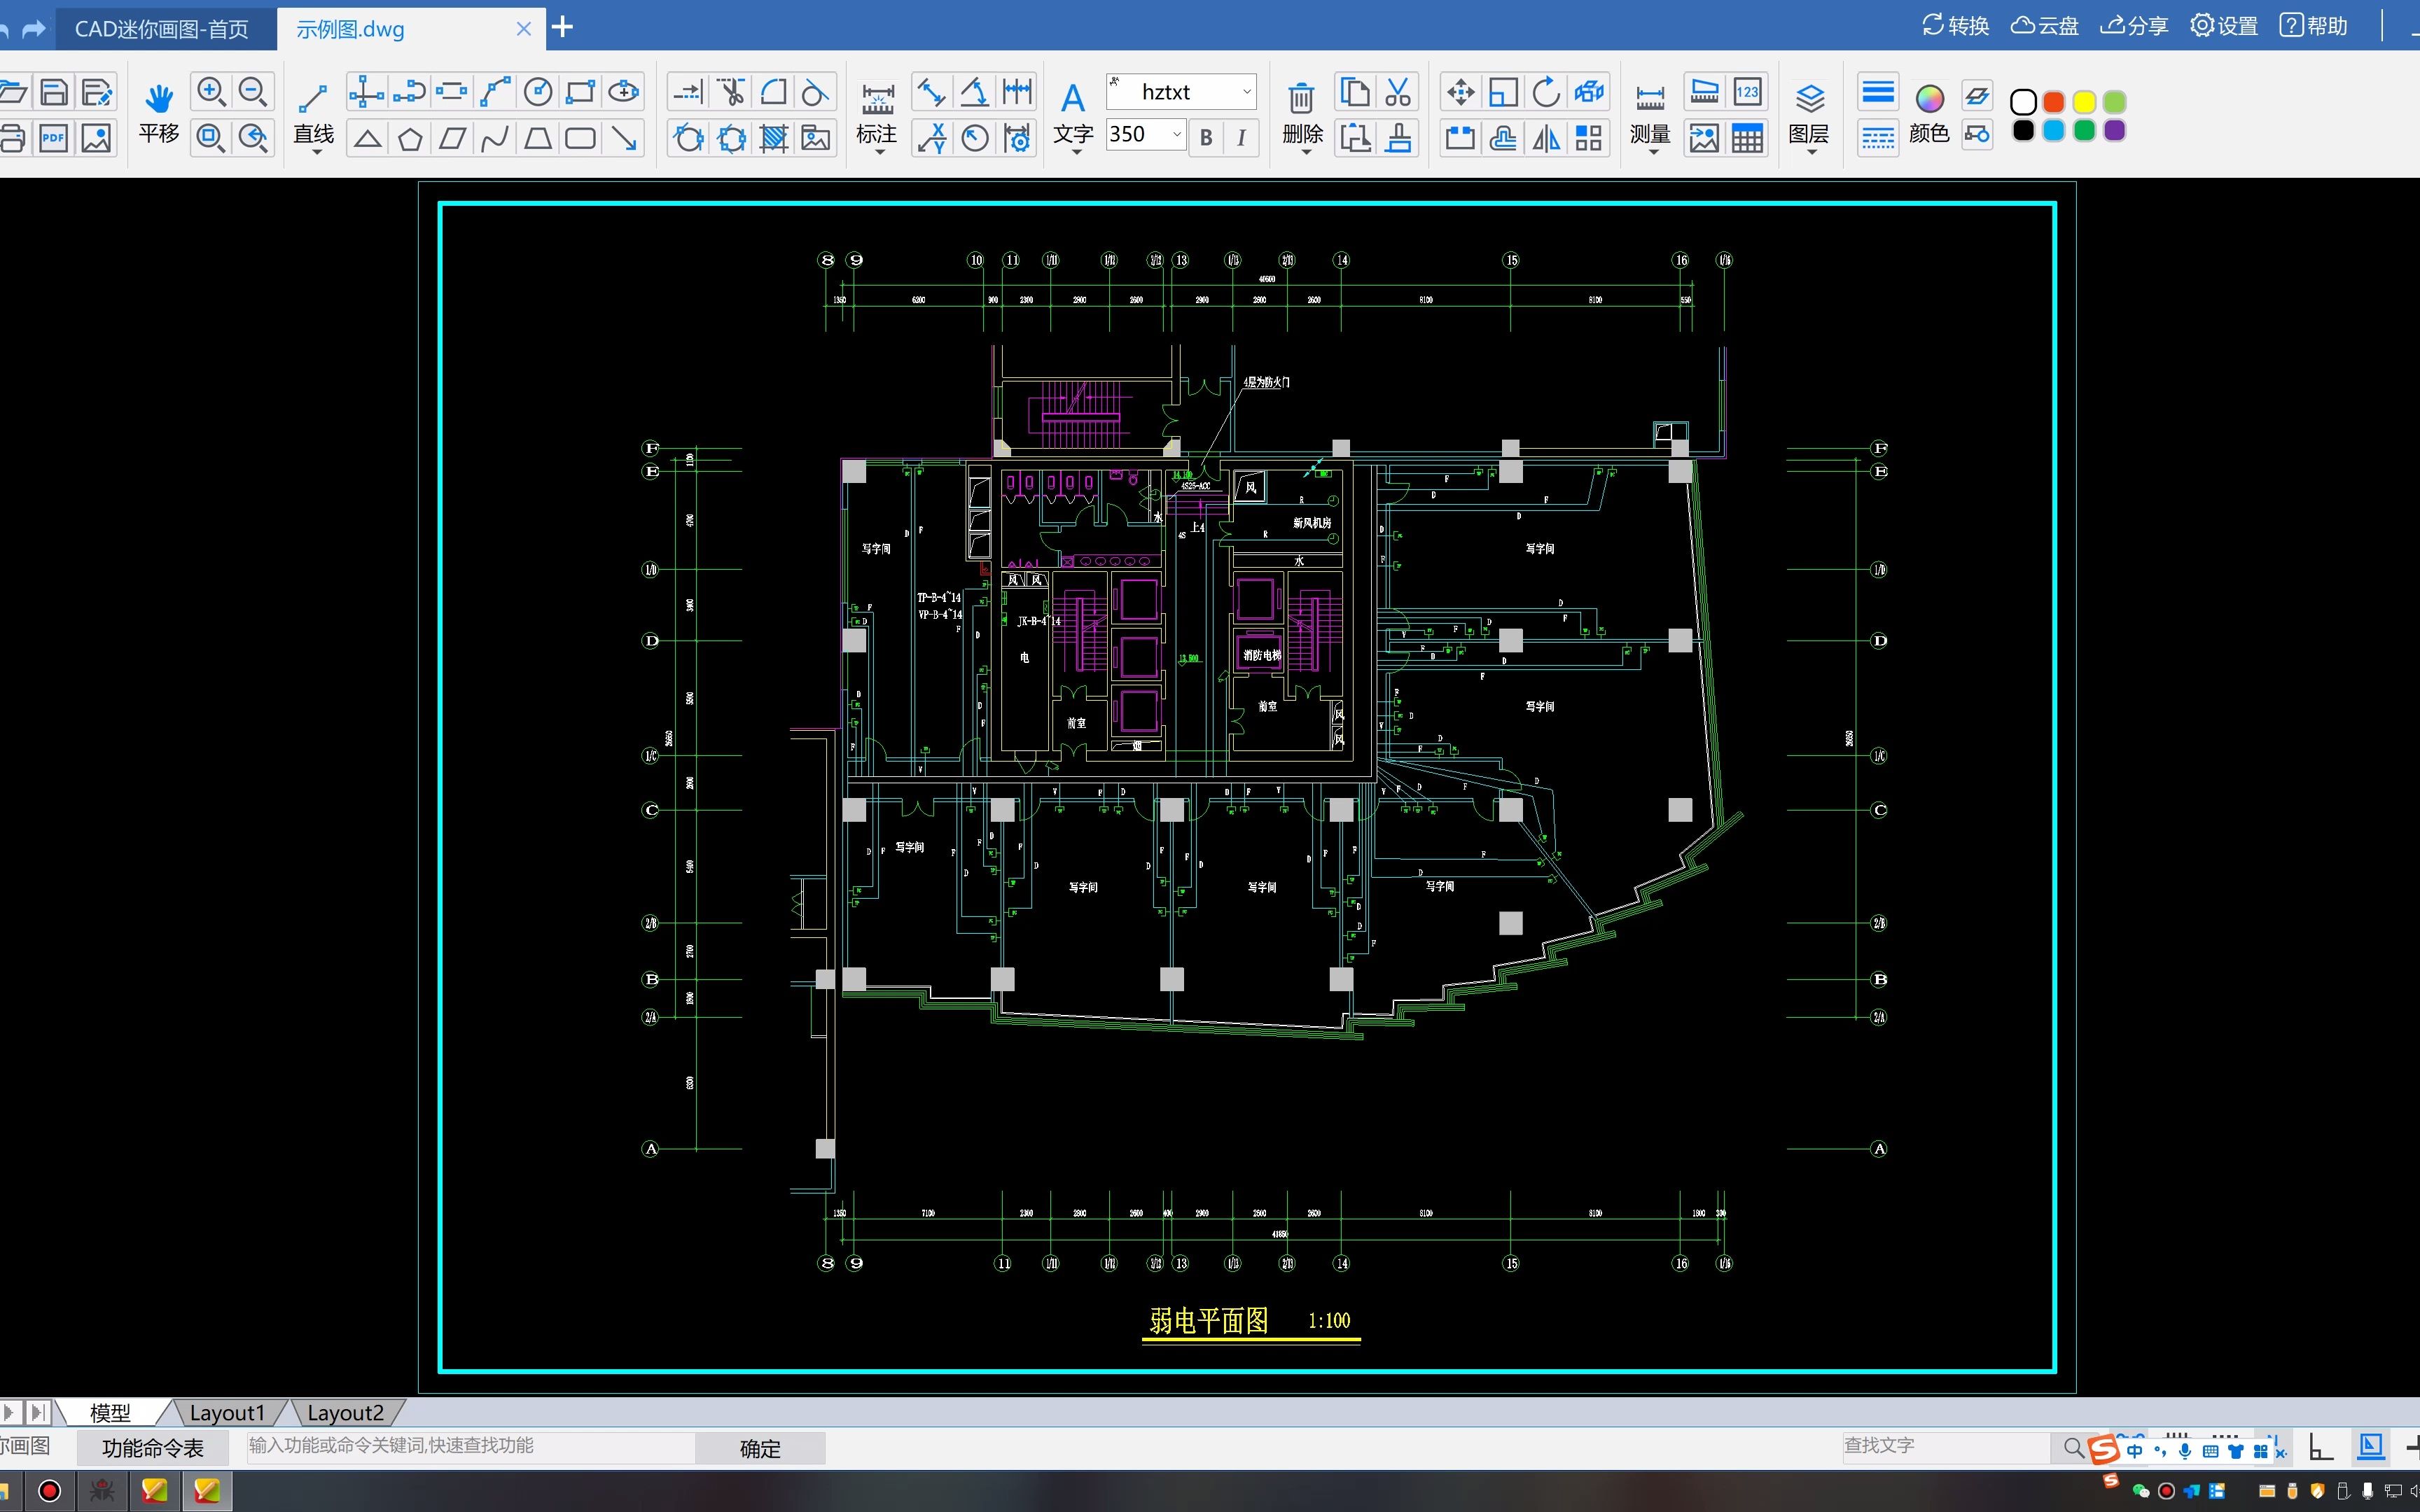This screenshot has width=2420, height=1512.
Task: Select the pentagon polygon tool
Action: (410, 138)
